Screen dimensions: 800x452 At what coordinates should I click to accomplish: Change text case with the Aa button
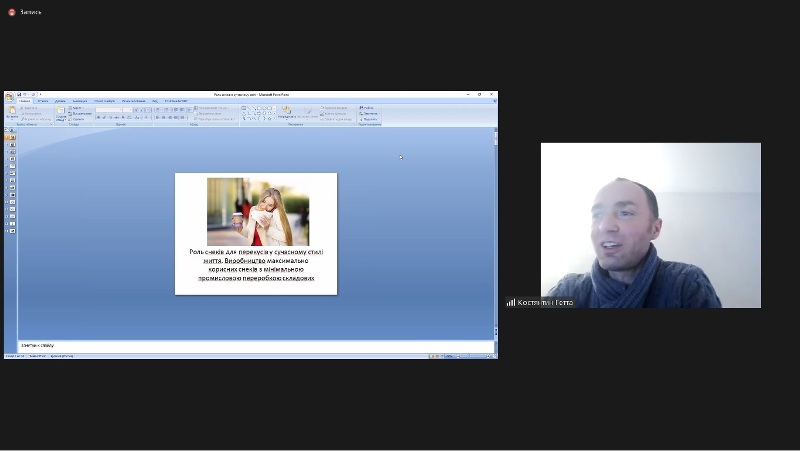(137, 117)
